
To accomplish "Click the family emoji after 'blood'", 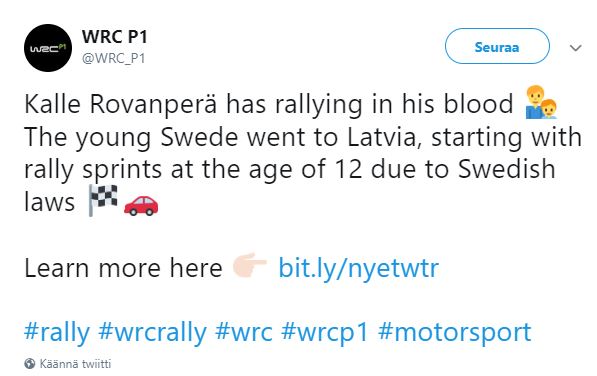I will point(541,102).
